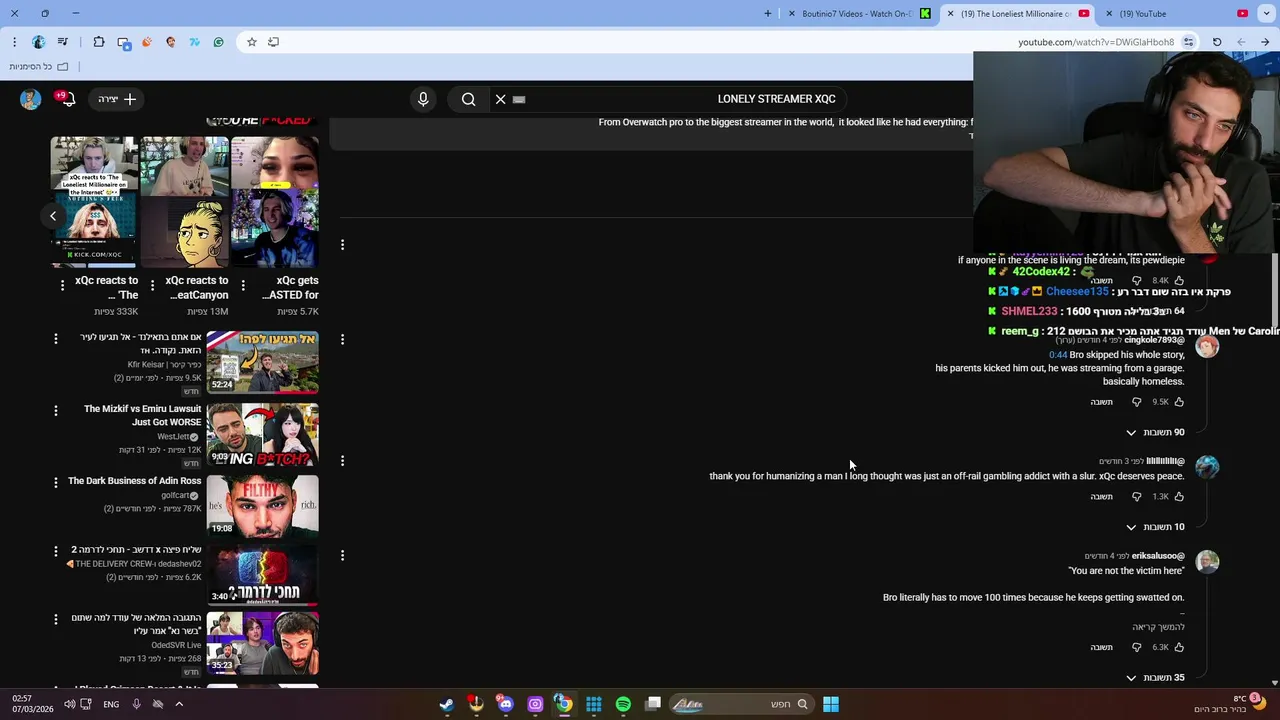
Task: Open the Chrome profile avatar
Action: 39,42
